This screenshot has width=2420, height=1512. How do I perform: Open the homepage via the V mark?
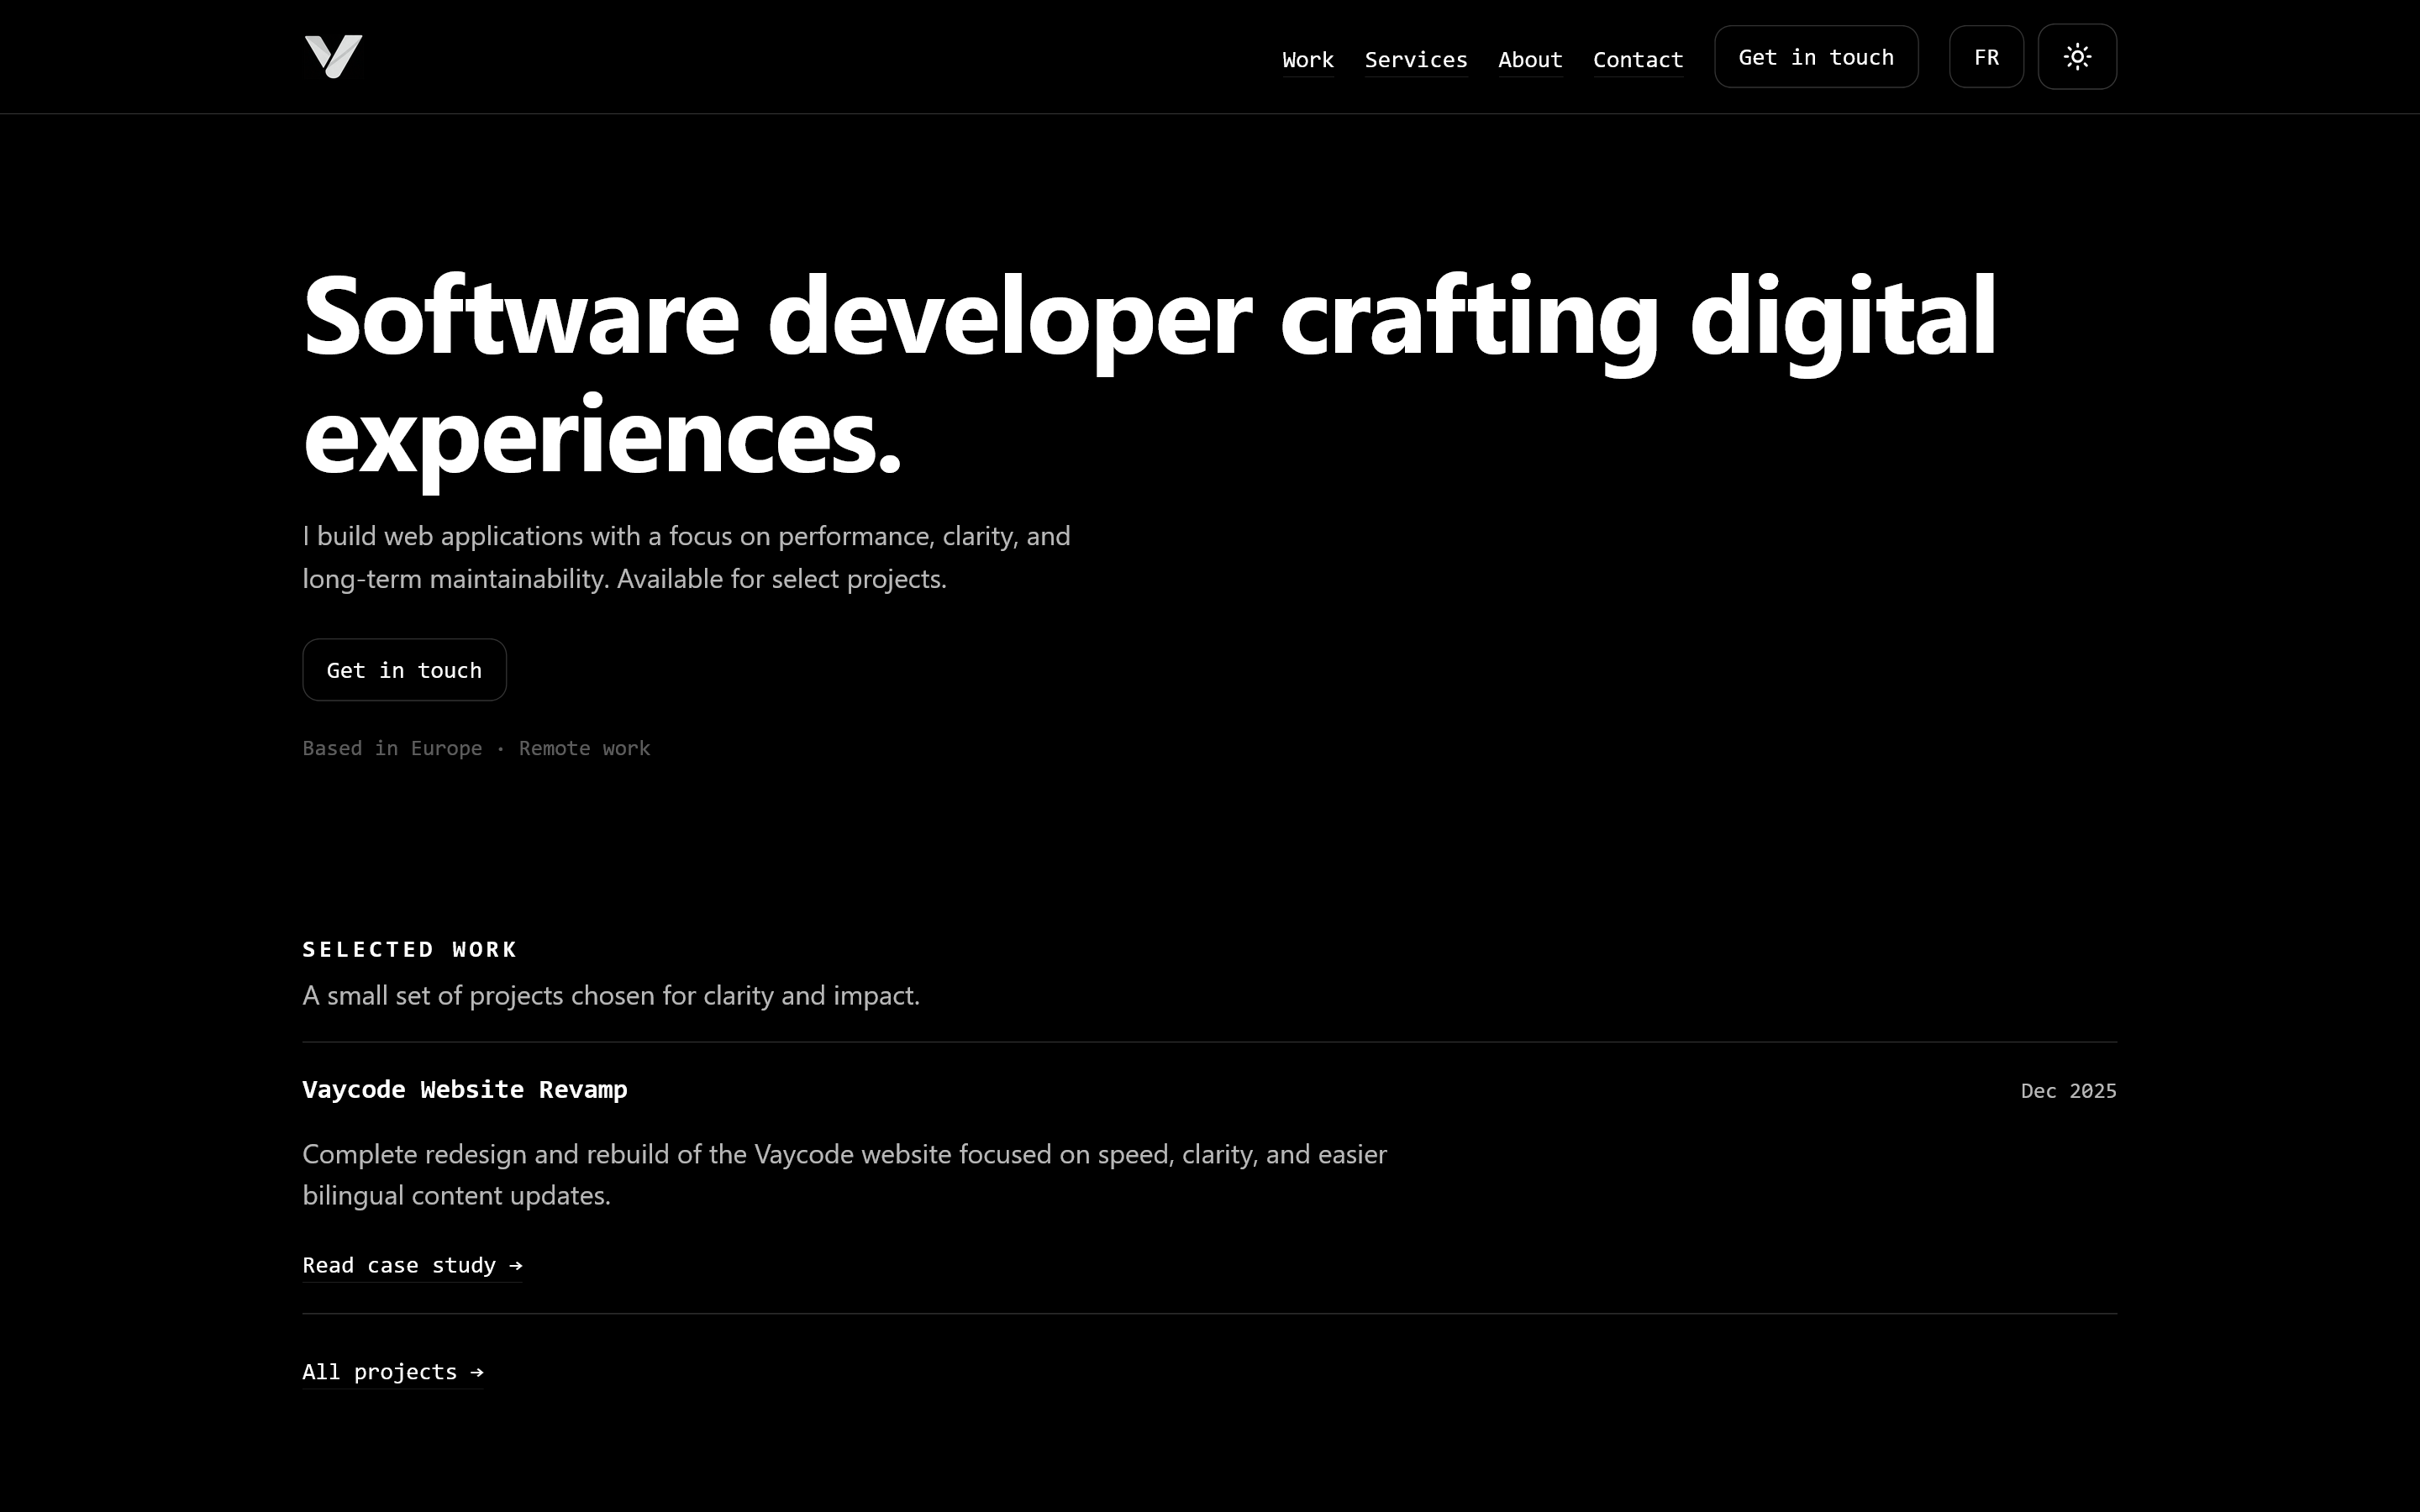tap(333, 57)
